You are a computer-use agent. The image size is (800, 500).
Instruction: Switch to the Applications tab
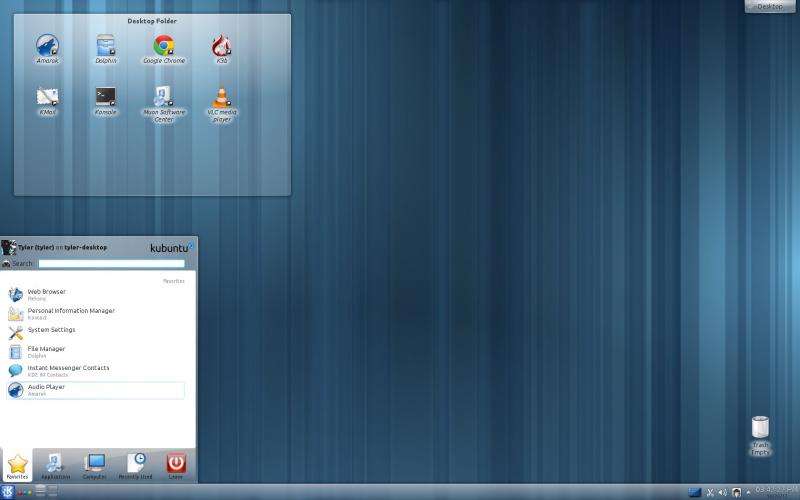click(x=55, y=465)
